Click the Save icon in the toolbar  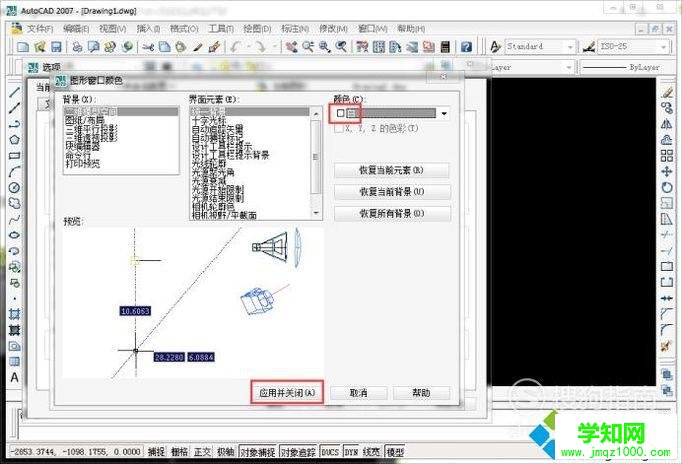click(56, 47)
